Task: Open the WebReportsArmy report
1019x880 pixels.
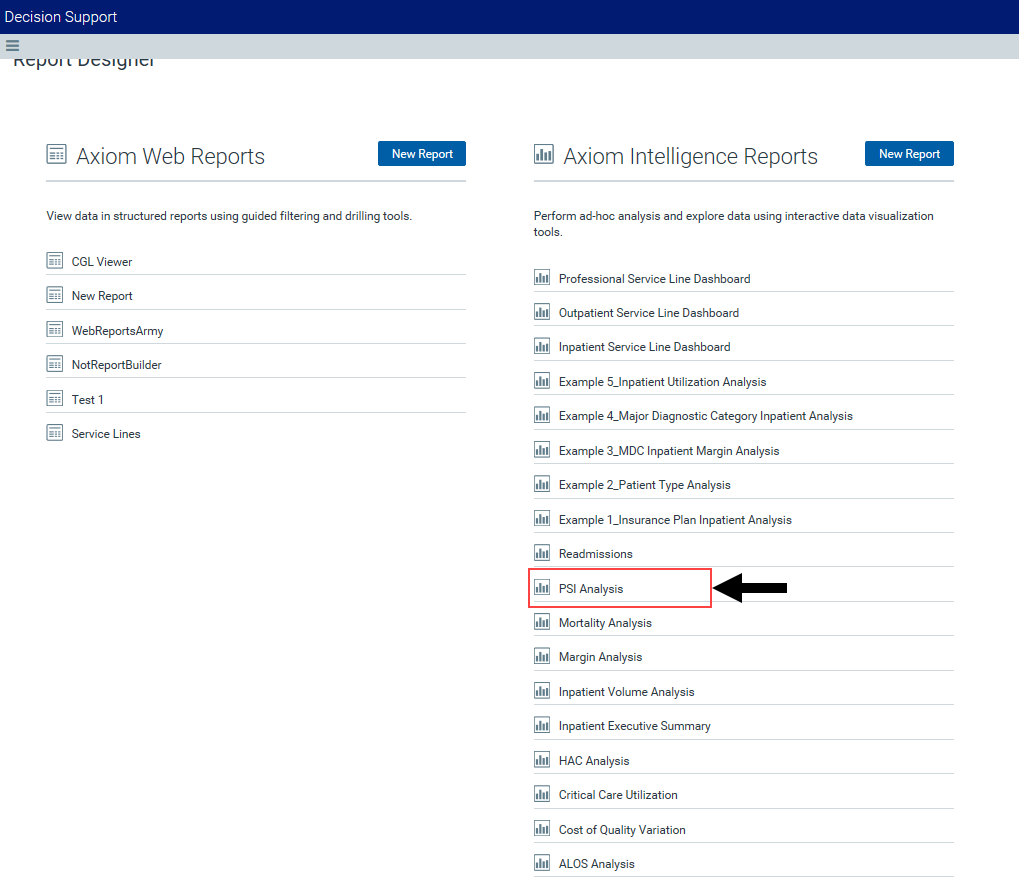Action: [118, 331]
